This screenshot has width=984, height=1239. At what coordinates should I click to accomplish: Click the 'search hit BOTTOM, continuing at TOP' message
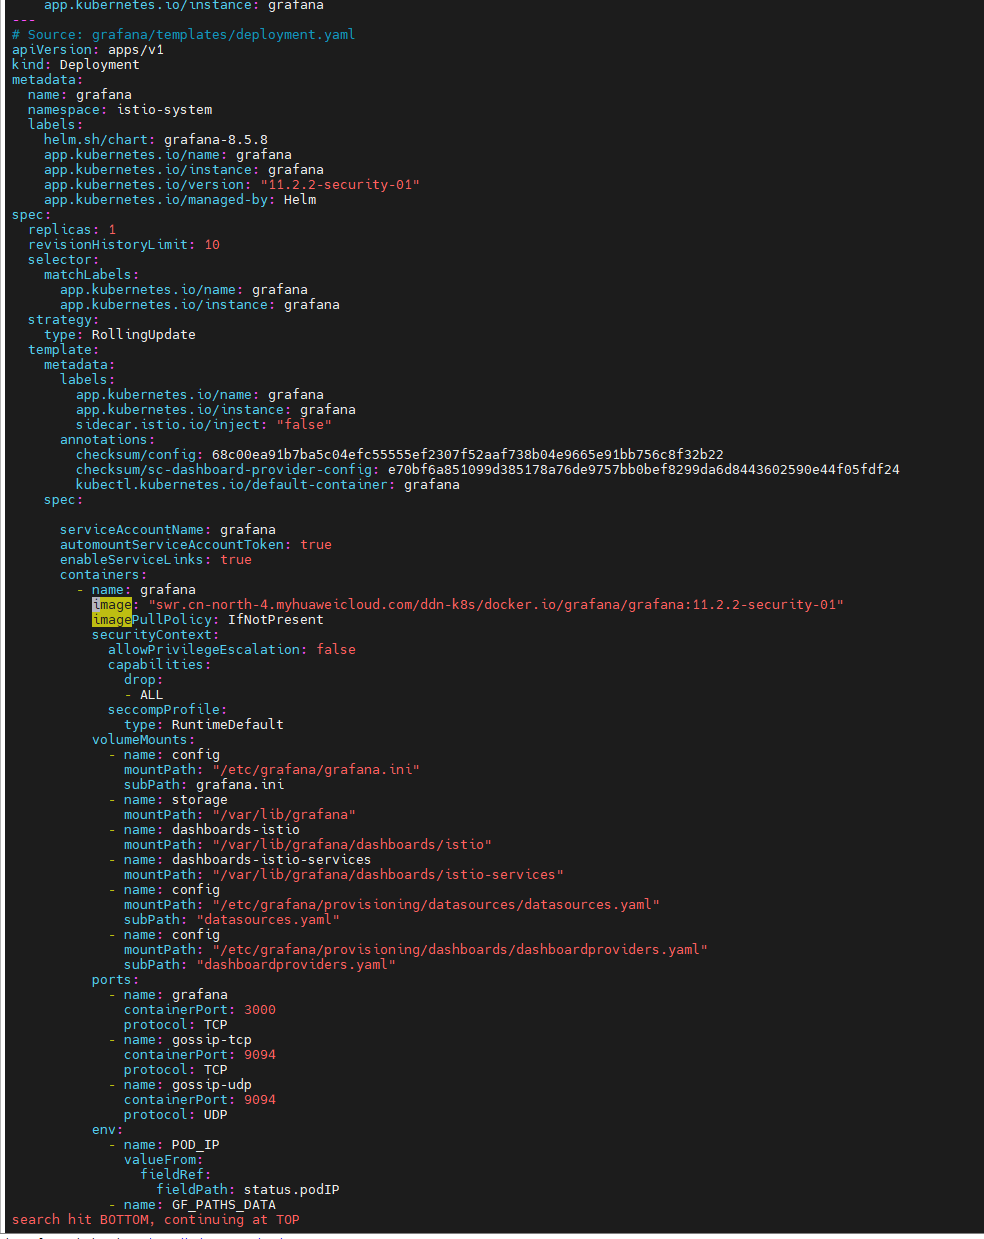[x=156, y=1219]
